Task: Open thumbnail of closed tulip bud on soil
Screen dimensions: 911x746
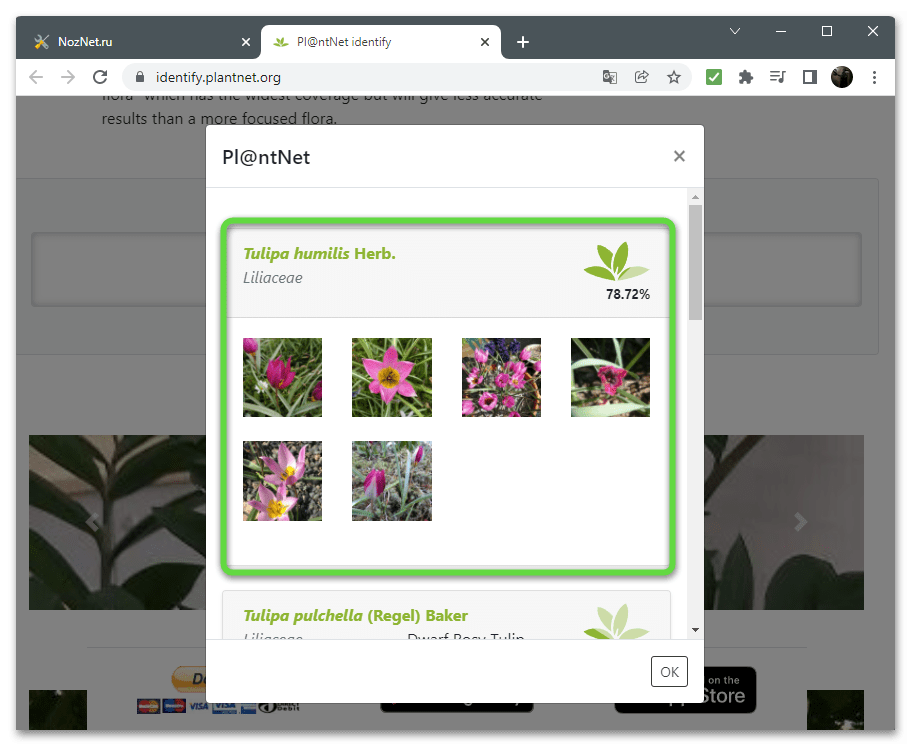Action: point(392,480)
